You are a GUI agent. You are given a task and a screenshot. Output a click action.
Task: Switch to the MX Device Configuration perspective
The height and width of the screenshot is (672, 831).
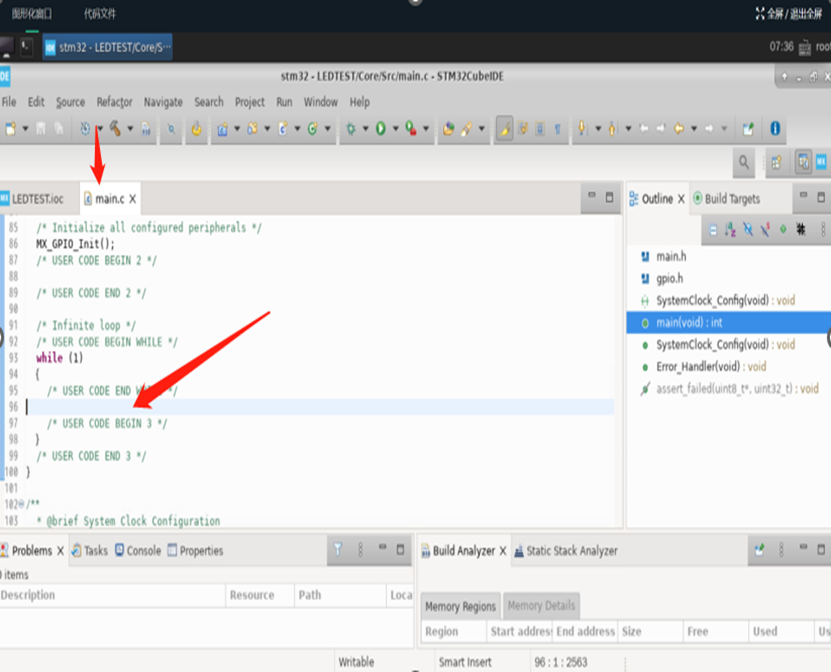coord(821,162)
